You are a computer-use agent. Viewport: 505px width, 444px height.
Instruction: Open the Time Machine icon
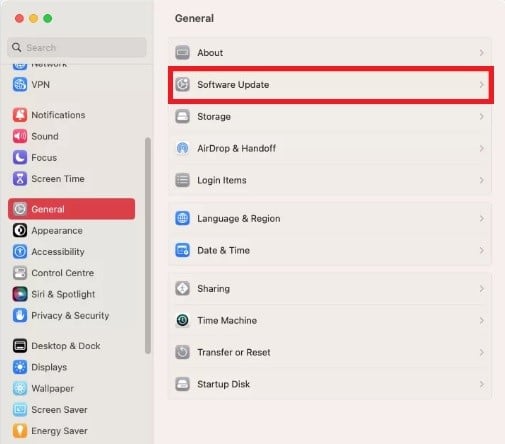182,320
